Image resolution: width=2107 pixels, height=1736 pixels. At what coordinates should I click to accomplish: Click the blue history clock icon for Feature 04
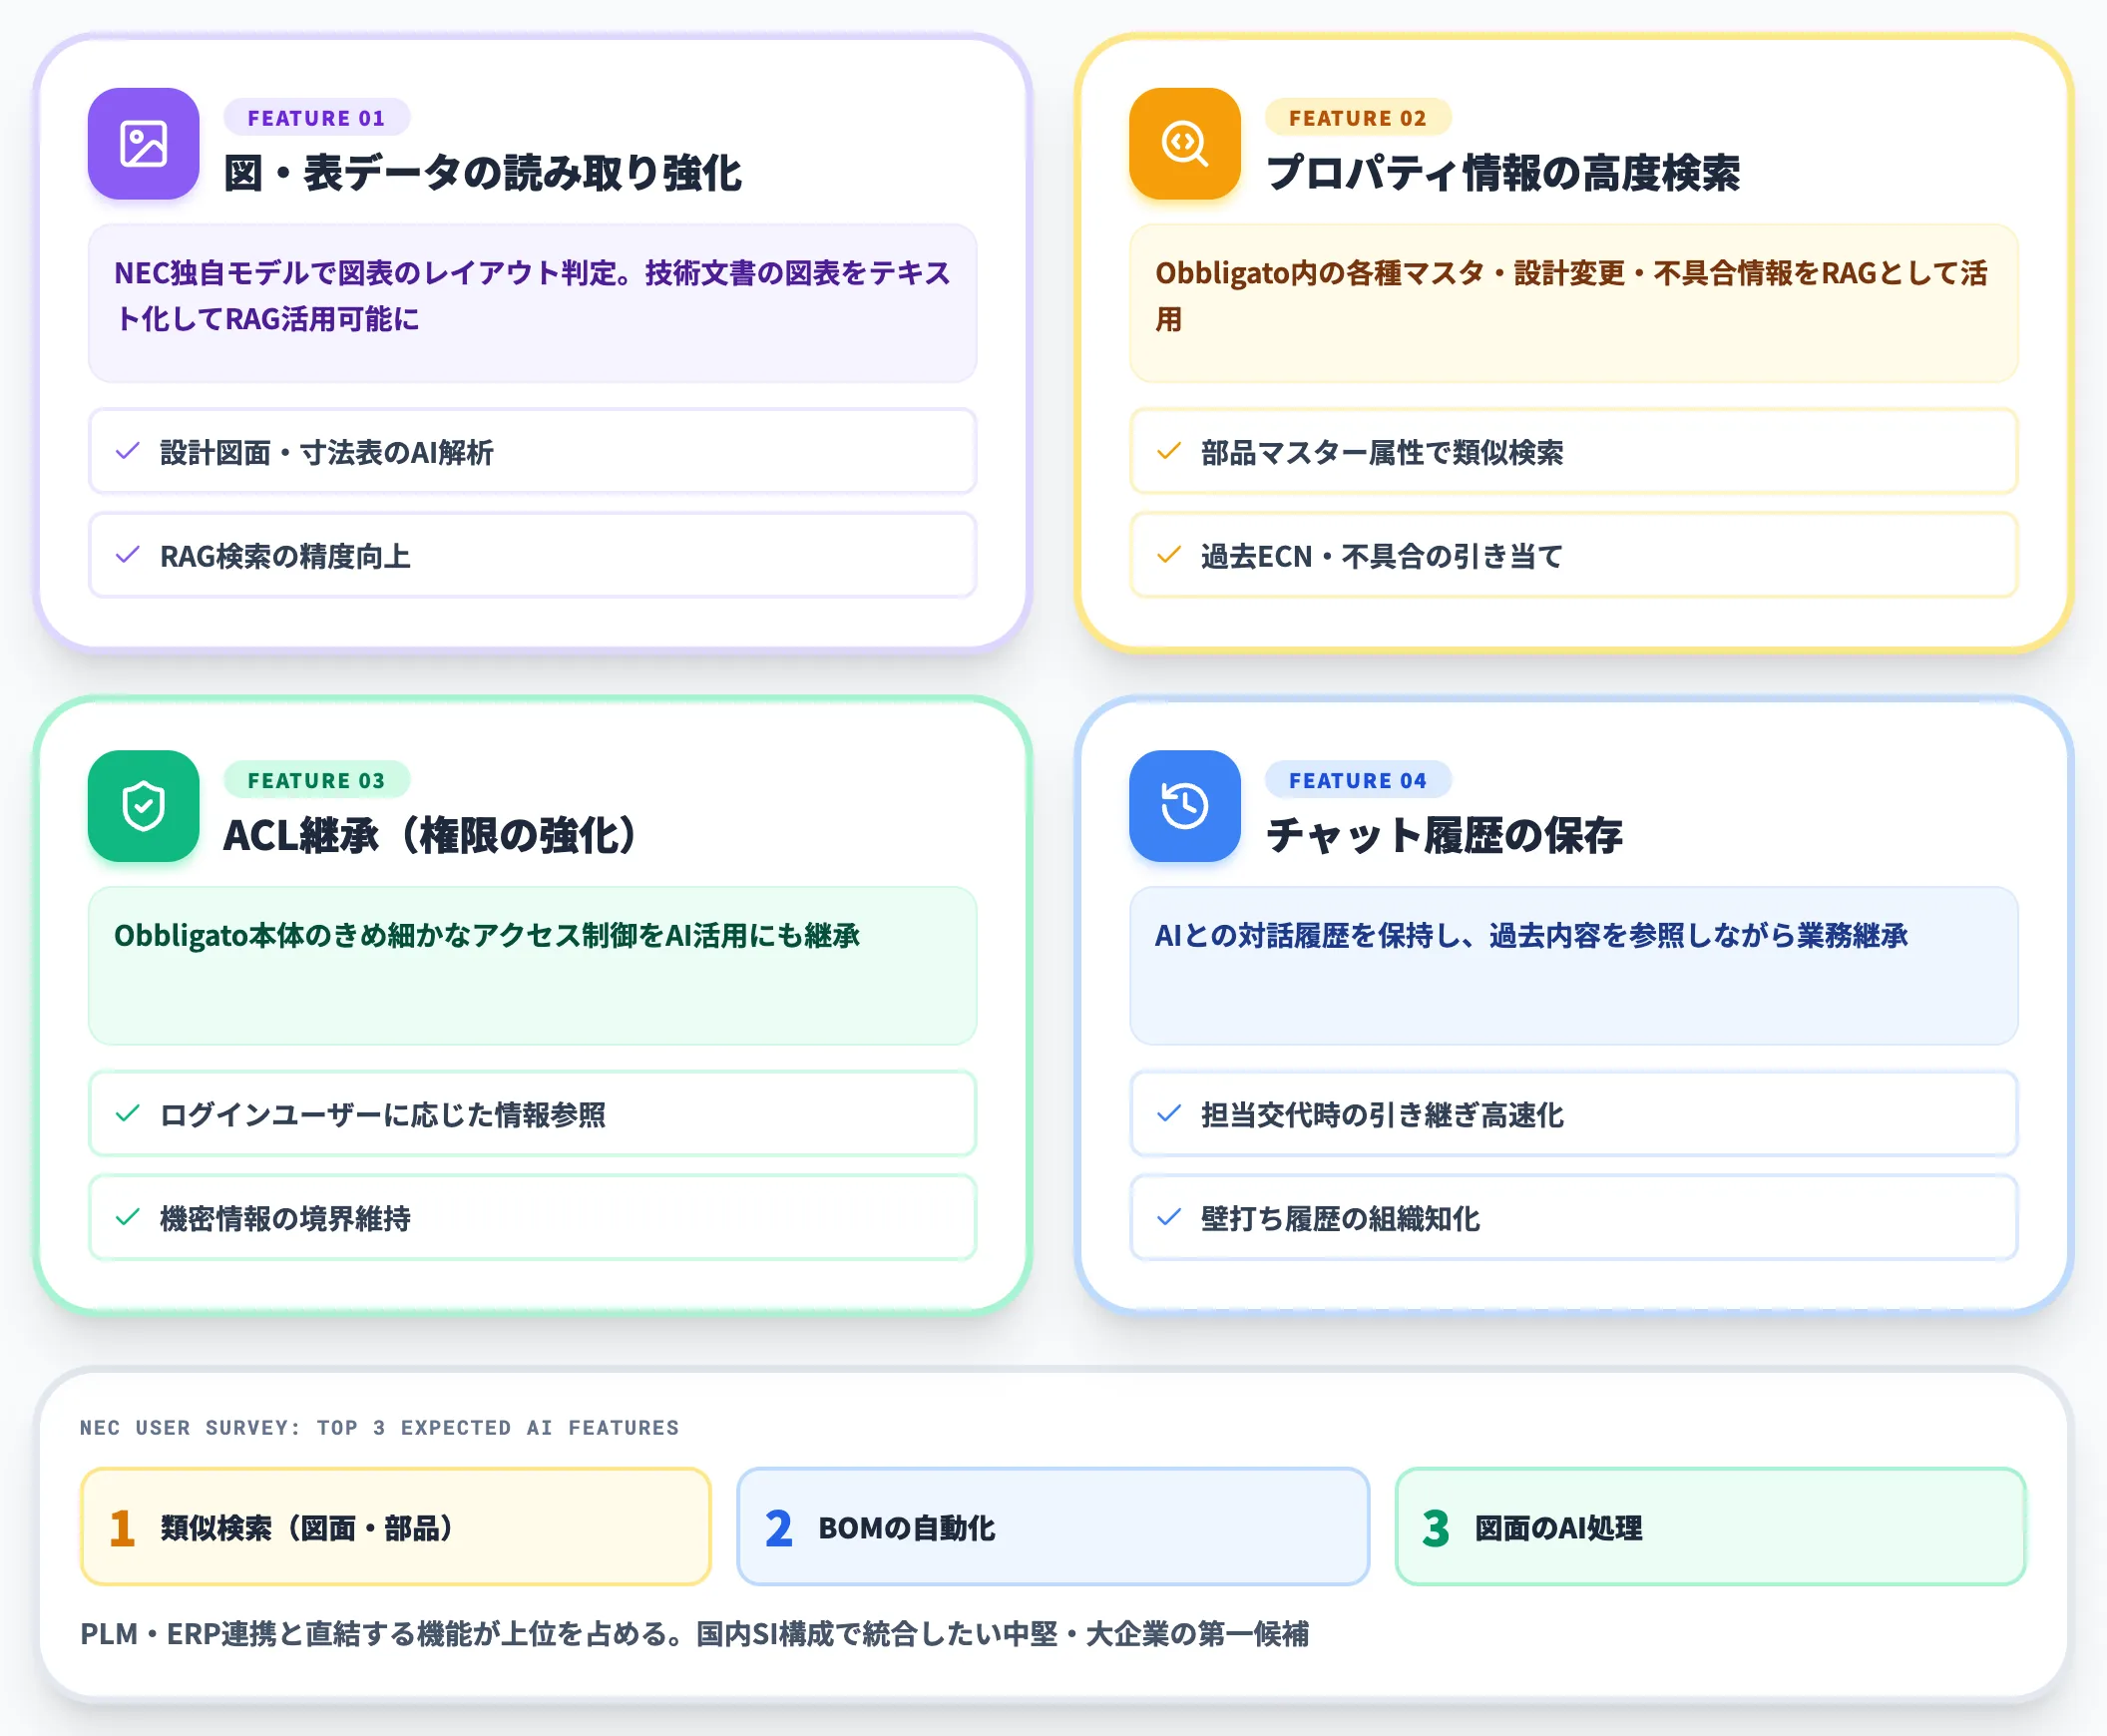click(1184, 806)
